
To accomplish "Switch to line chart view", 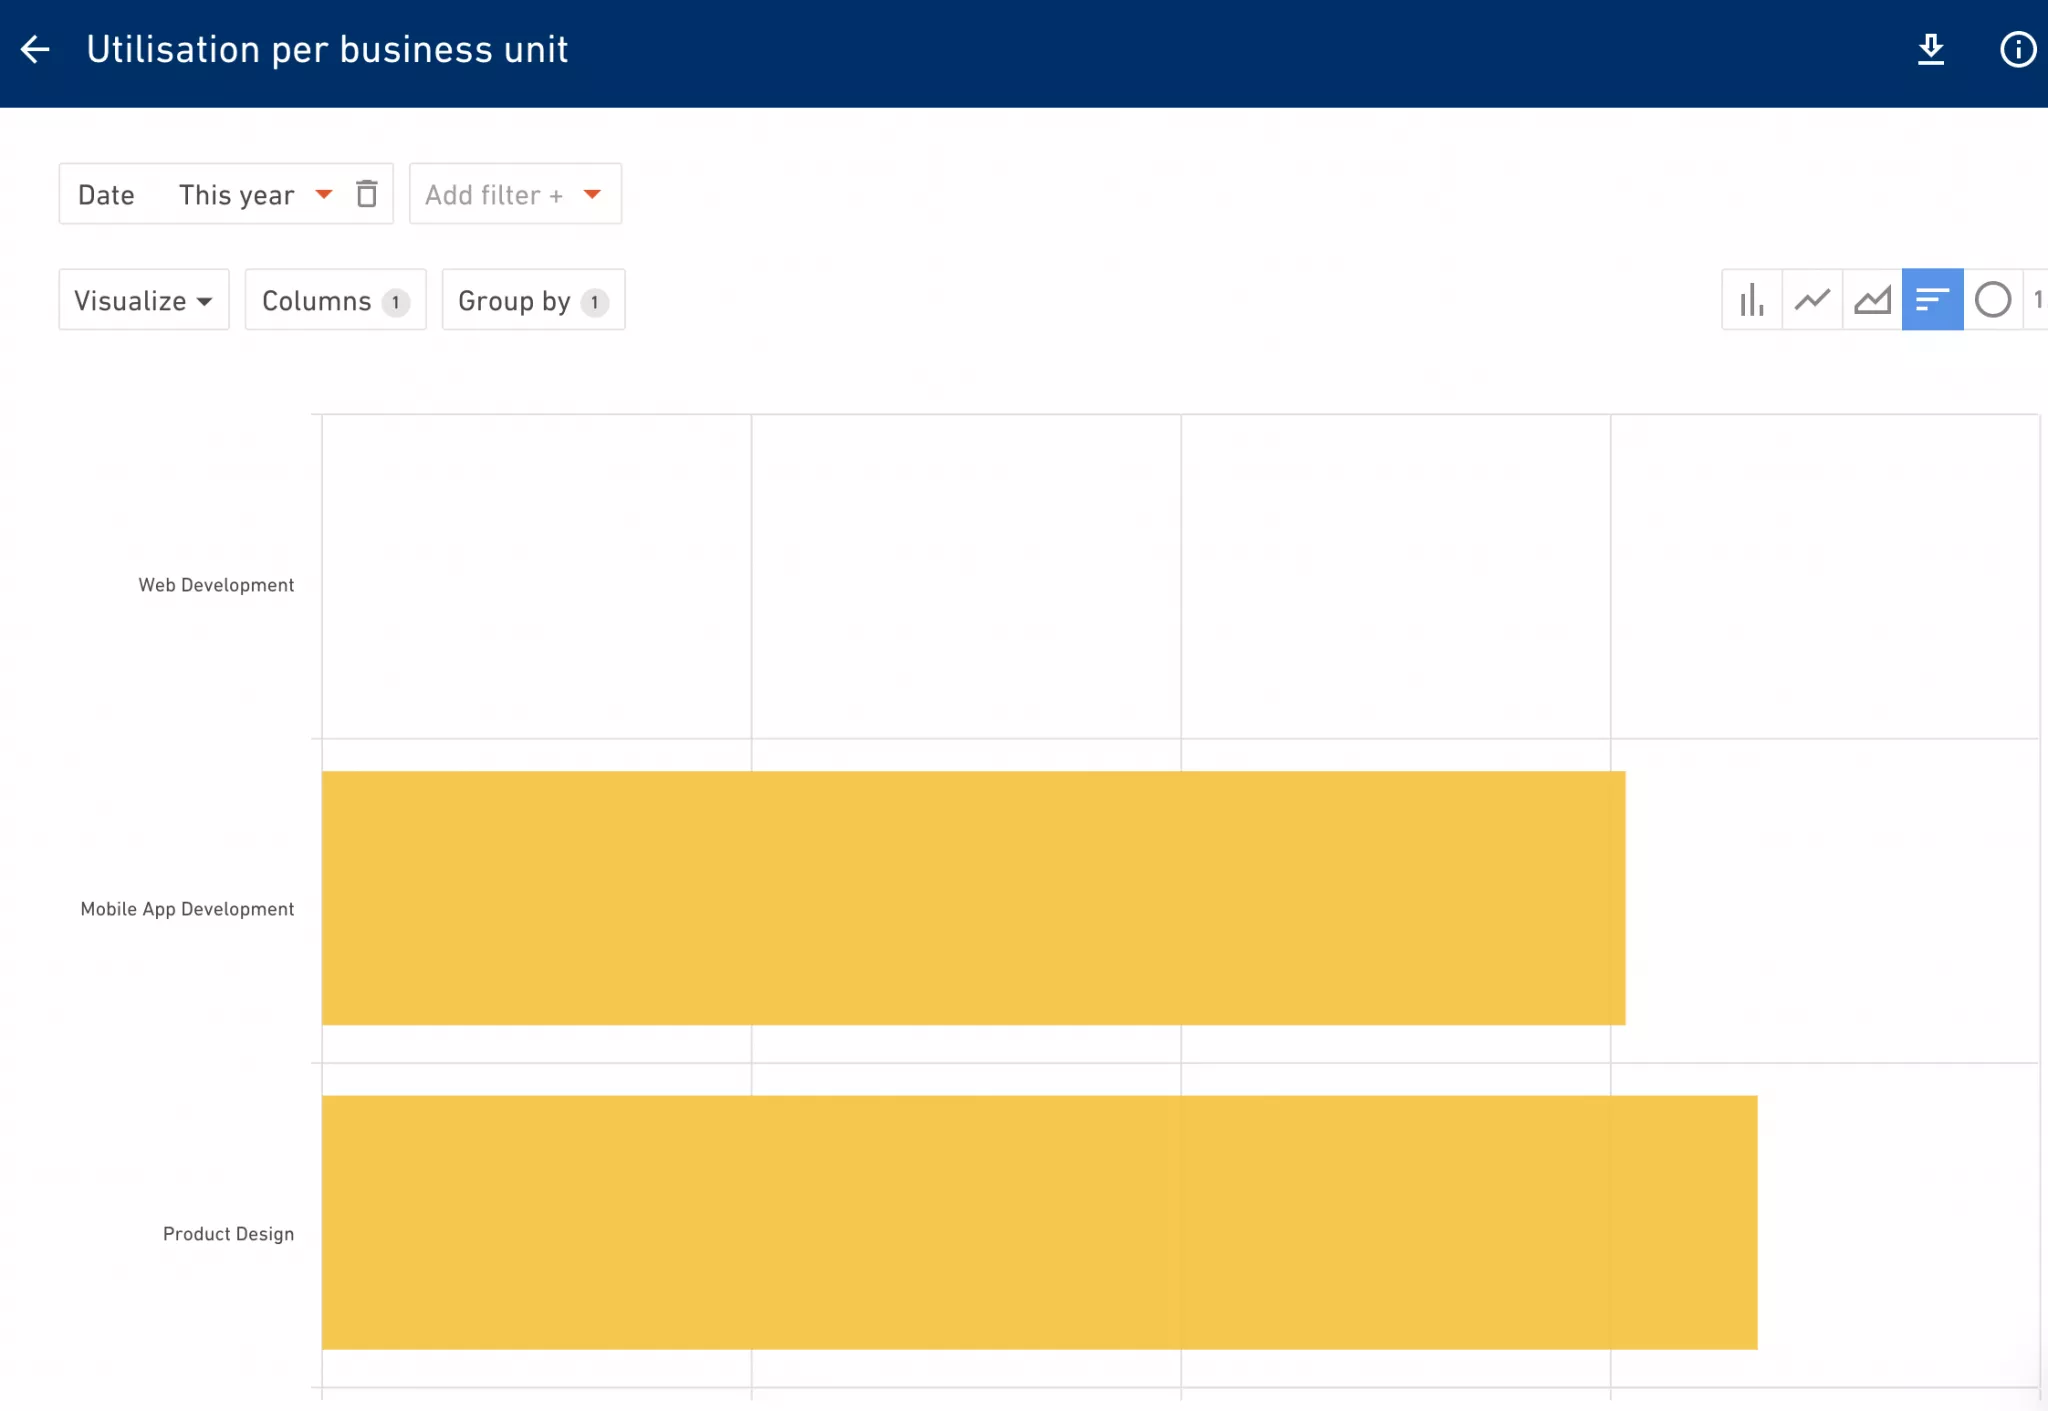I will pyautogui.click(x=1812, y=299).
